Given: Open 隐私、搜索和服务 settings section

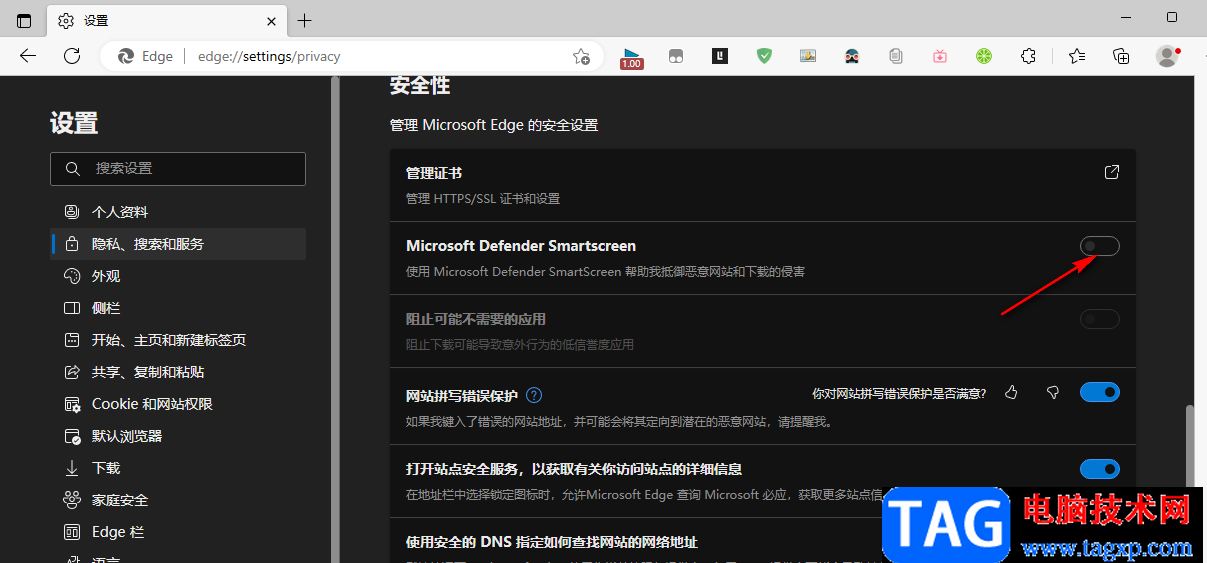Looking at the screenshot, I should tap(178, 244).
